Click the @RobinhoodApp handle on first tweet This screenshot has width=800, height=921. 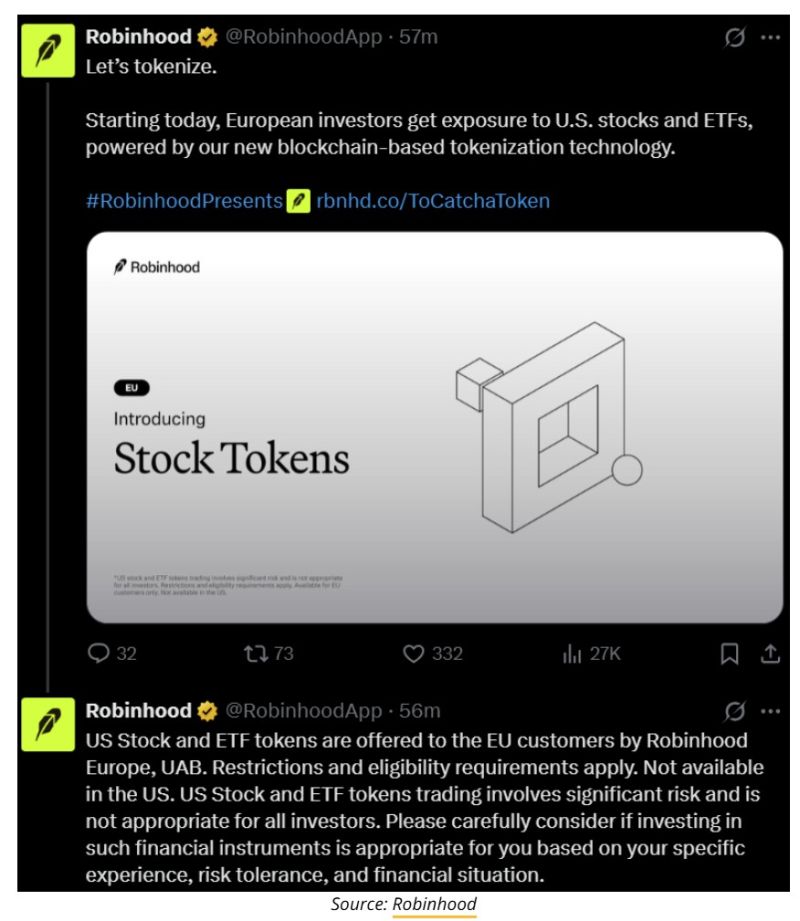coord(303,38)
